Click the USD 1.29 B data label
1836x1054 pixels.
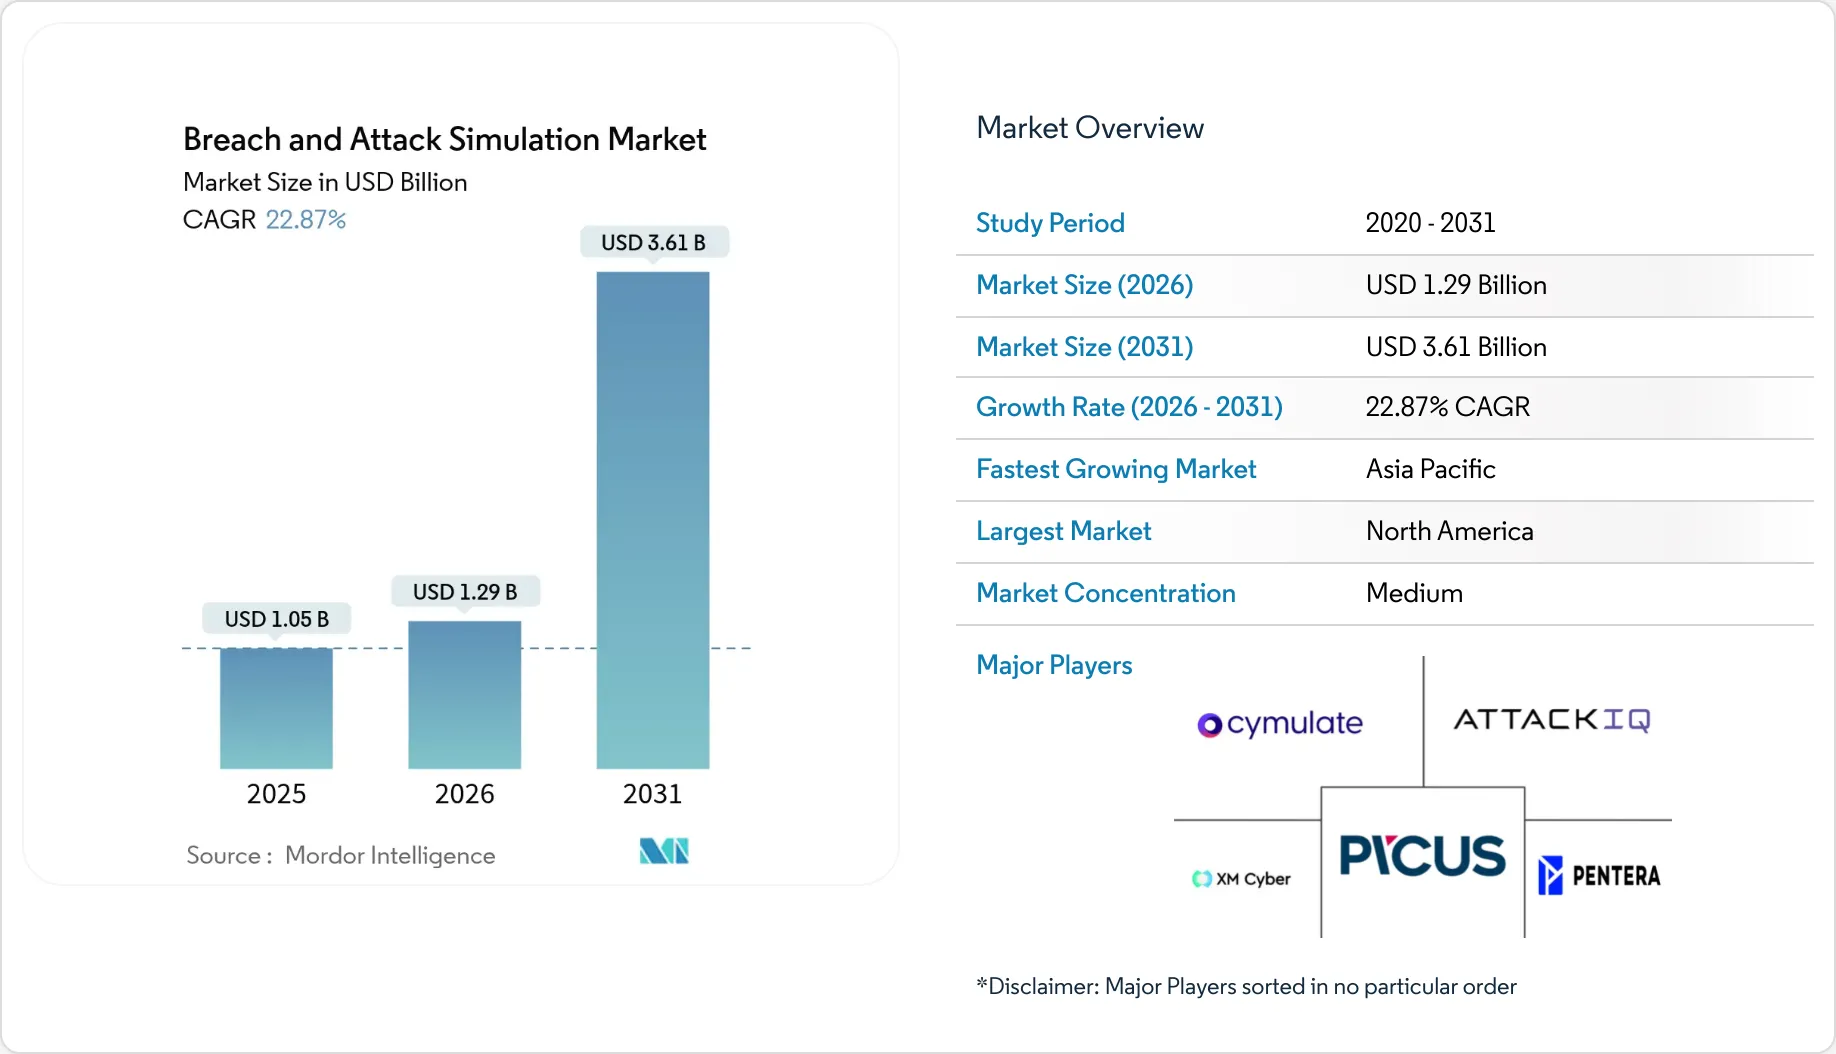click(465, 592)
